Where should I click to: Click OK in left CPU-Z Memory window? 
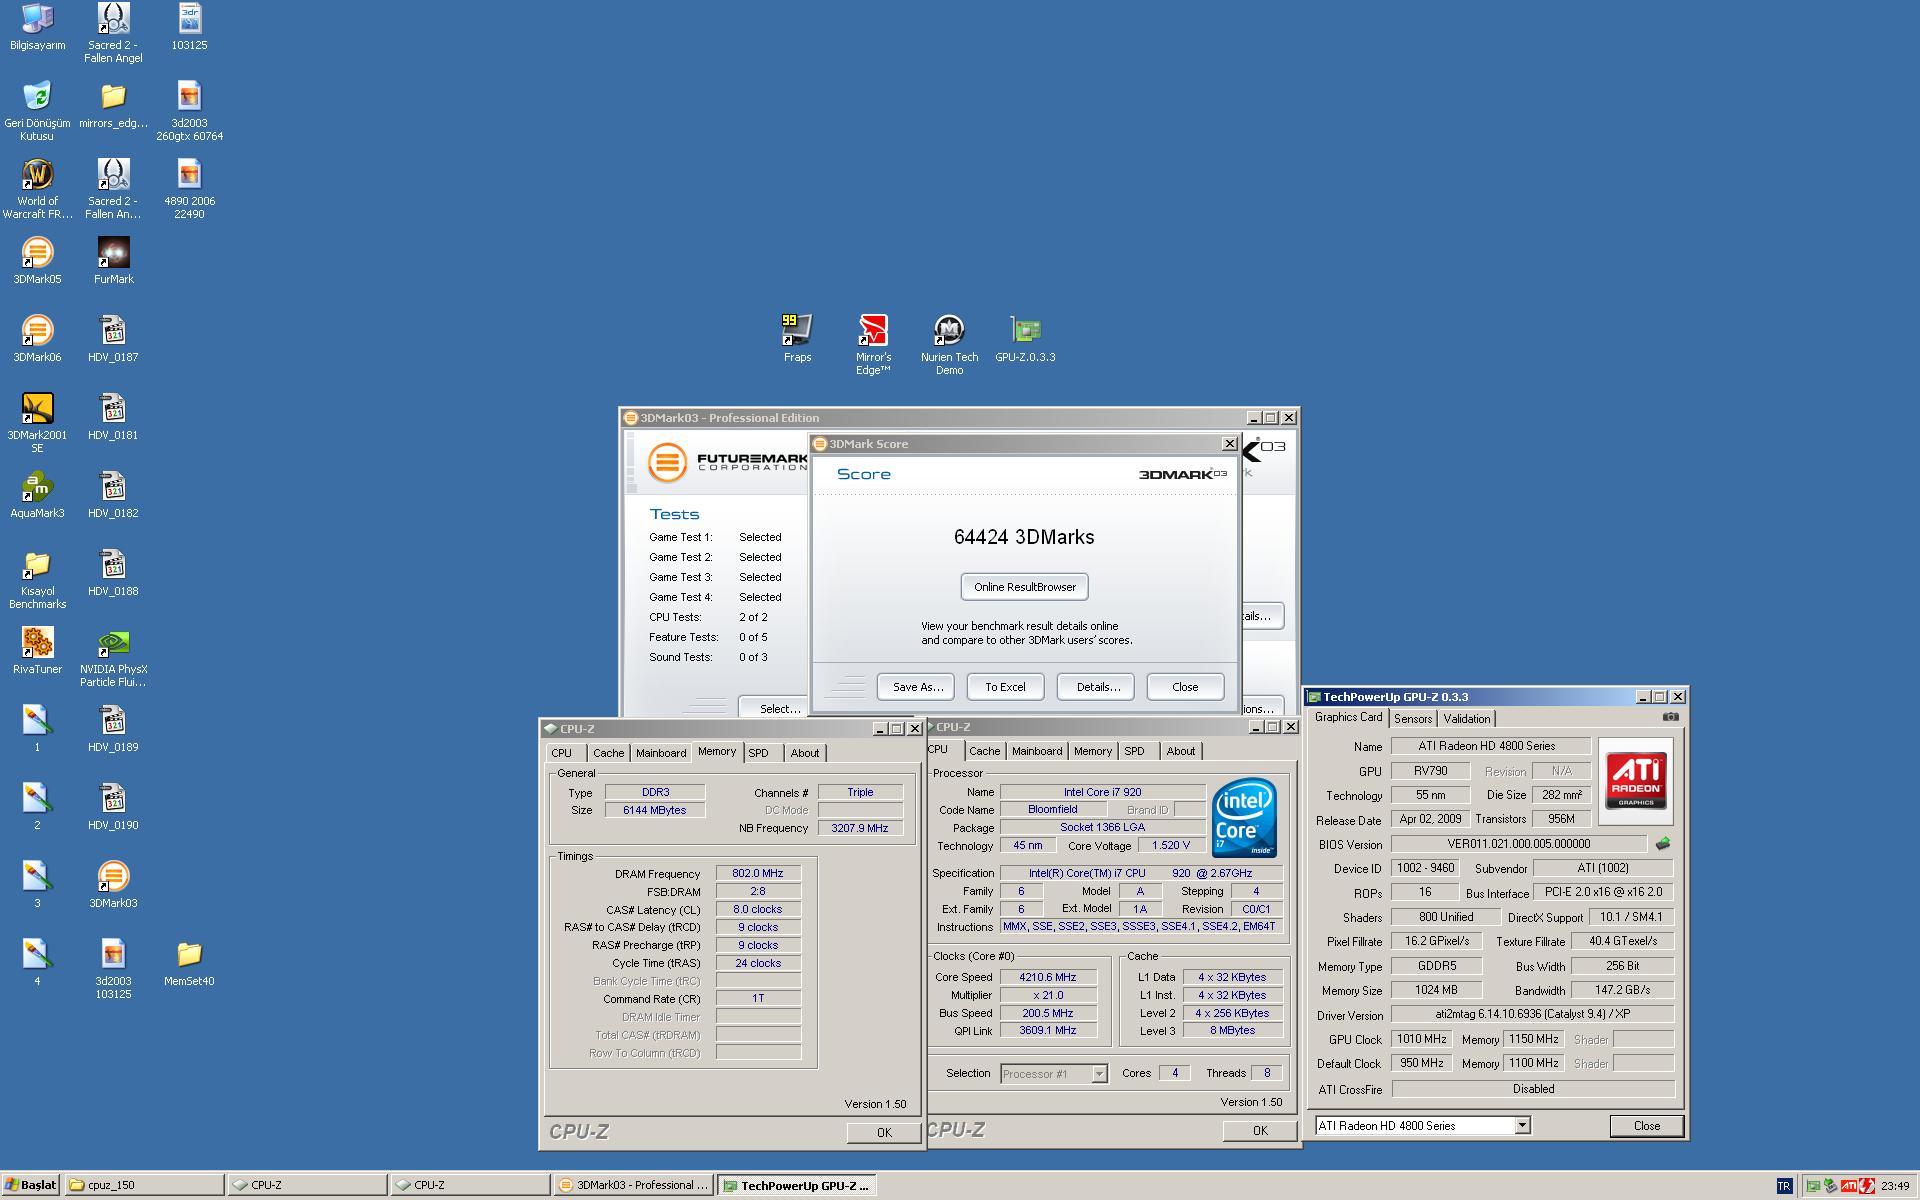(x=884, y=1133)
